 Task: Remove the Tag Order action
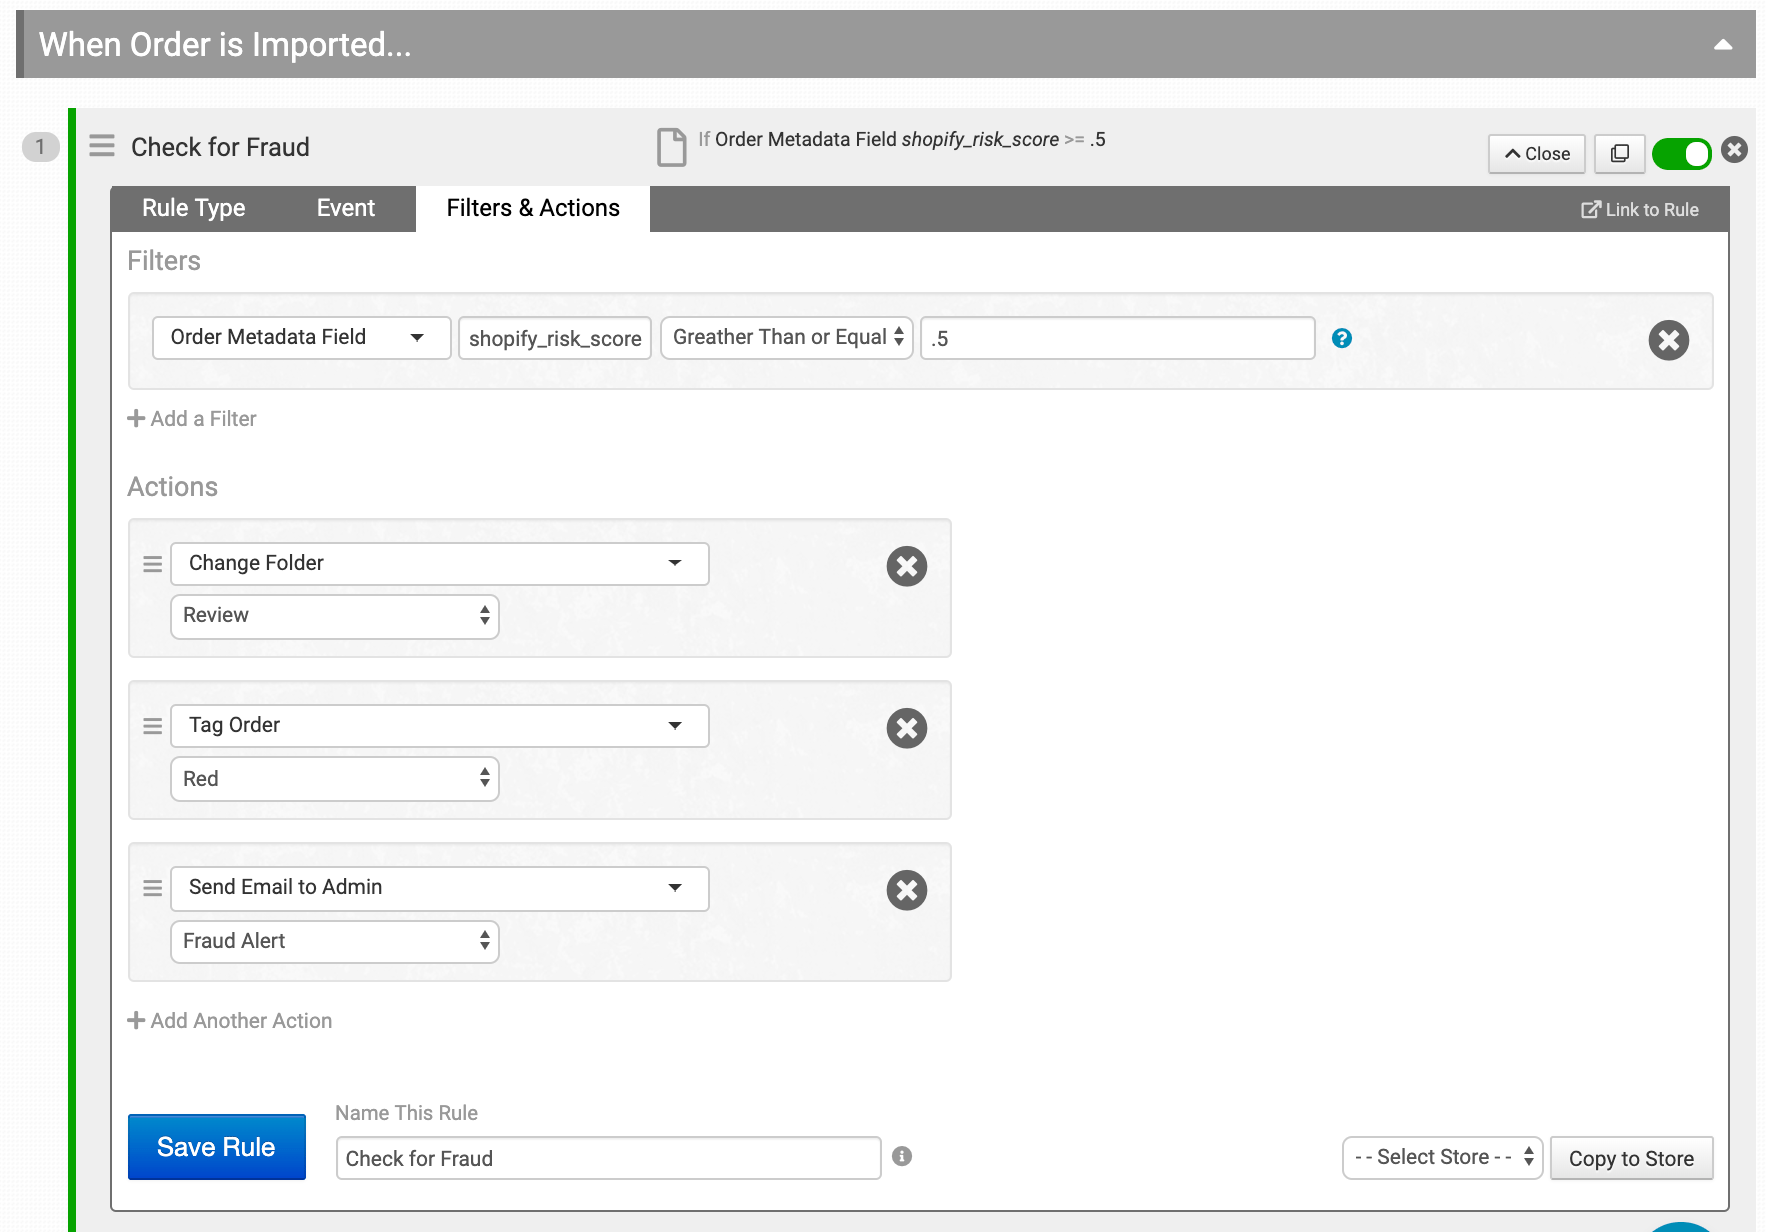(x=906, y=728)
